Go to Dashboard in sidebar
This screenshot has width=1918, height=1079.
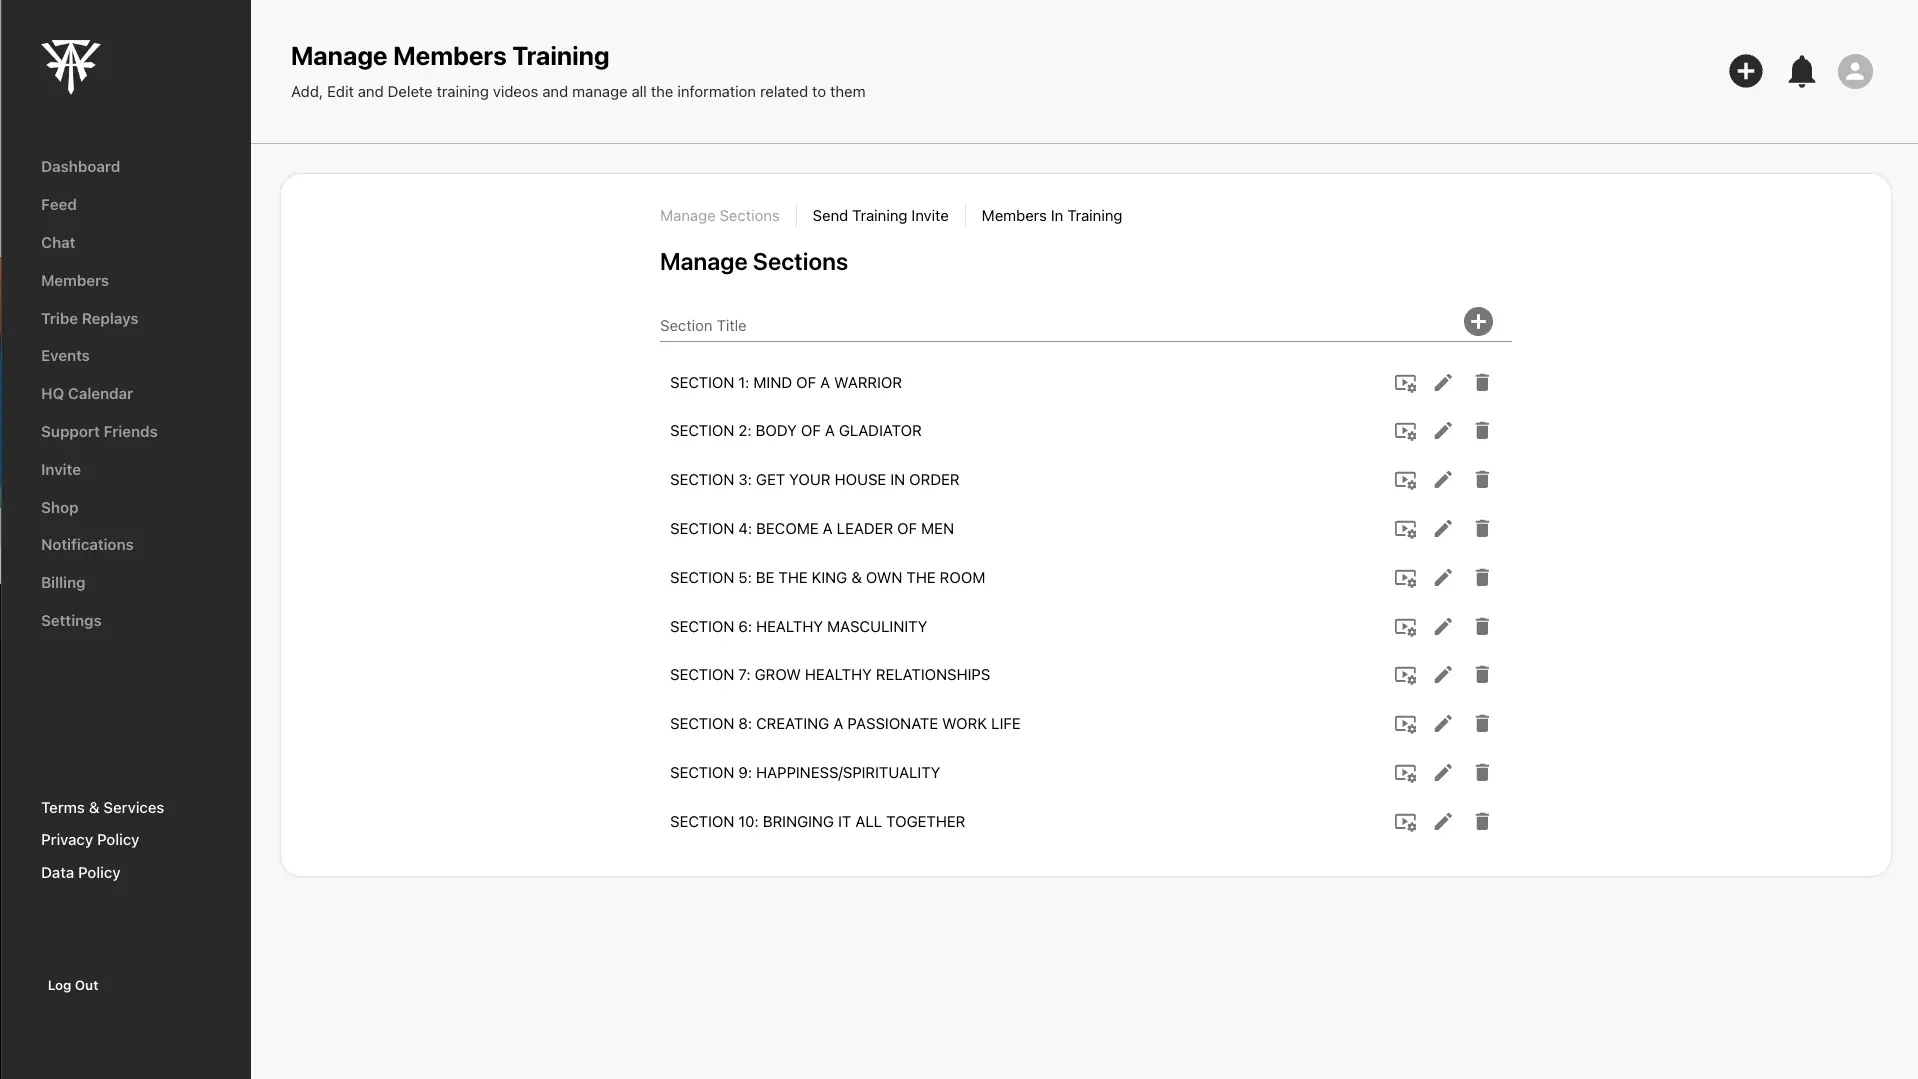tap(80, 167)
